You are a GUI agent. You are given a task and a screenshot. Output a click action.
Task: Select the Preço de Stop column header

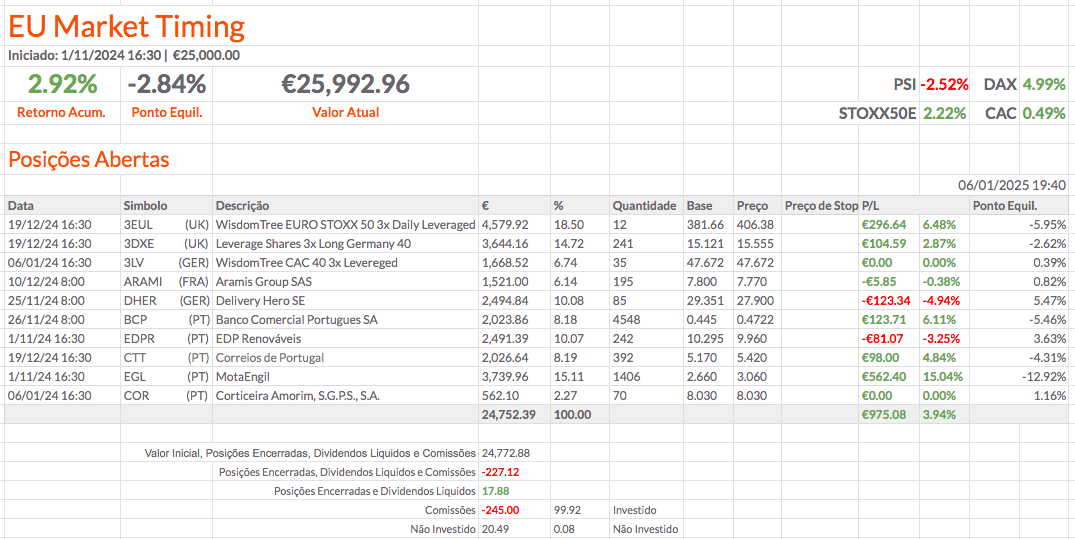[821, 205]
